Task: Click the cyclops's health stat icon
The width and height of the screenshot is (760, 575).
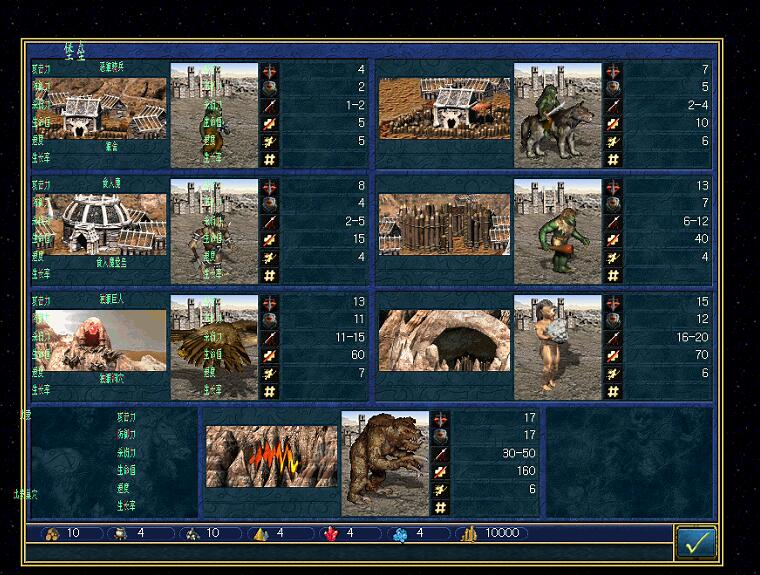Action: point(613,356)
